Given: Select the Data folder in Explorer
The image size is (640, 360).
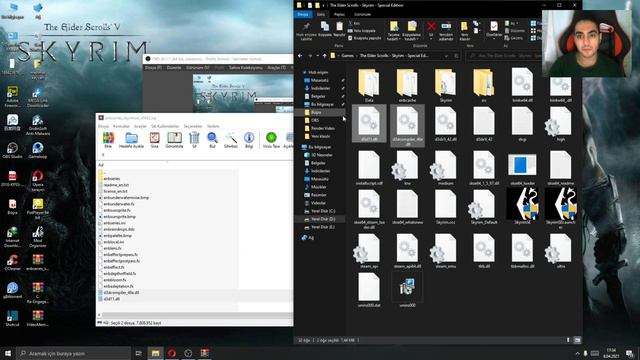Looking at the screenshot, I should [x=369, y=85].
